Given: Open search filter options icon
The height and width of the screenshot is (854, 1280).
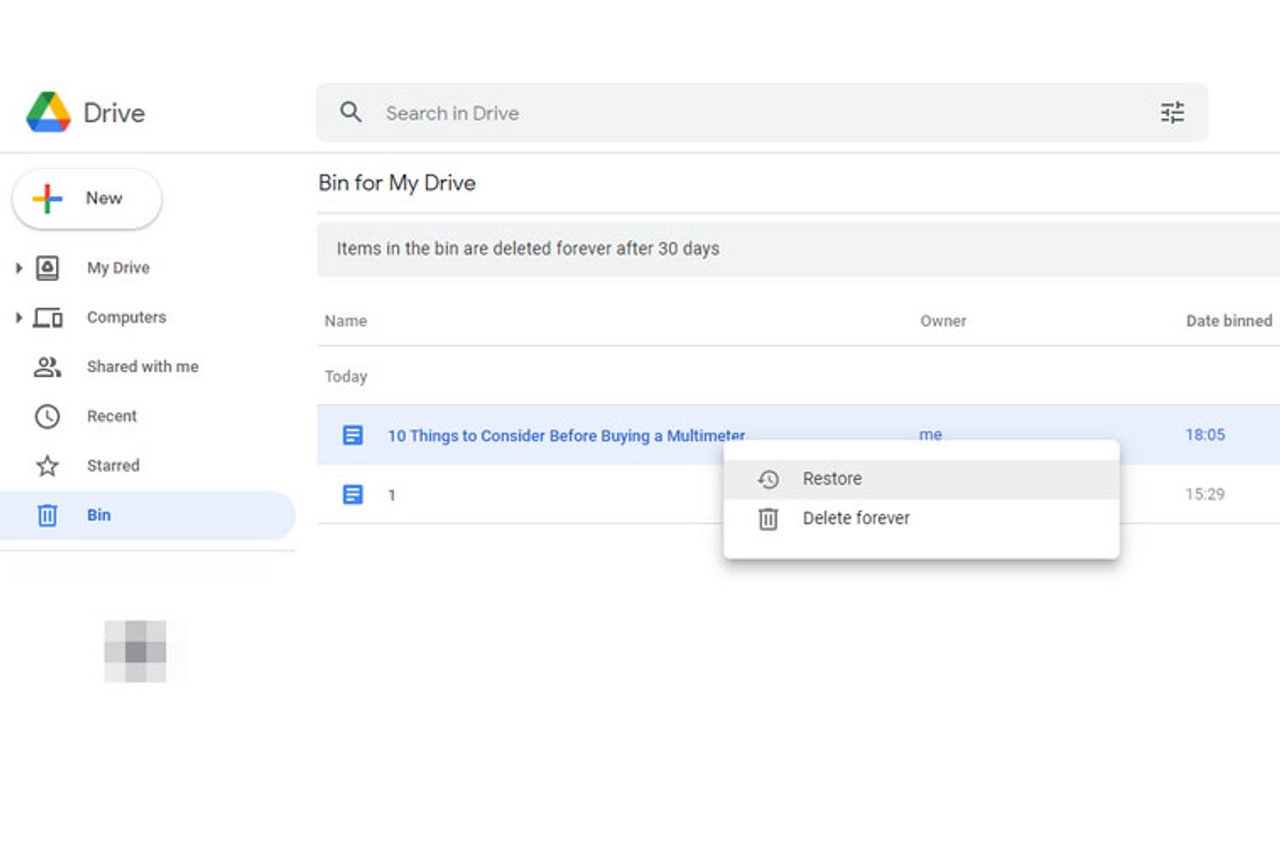Looking at the screenshot, I should [1172, 112].
